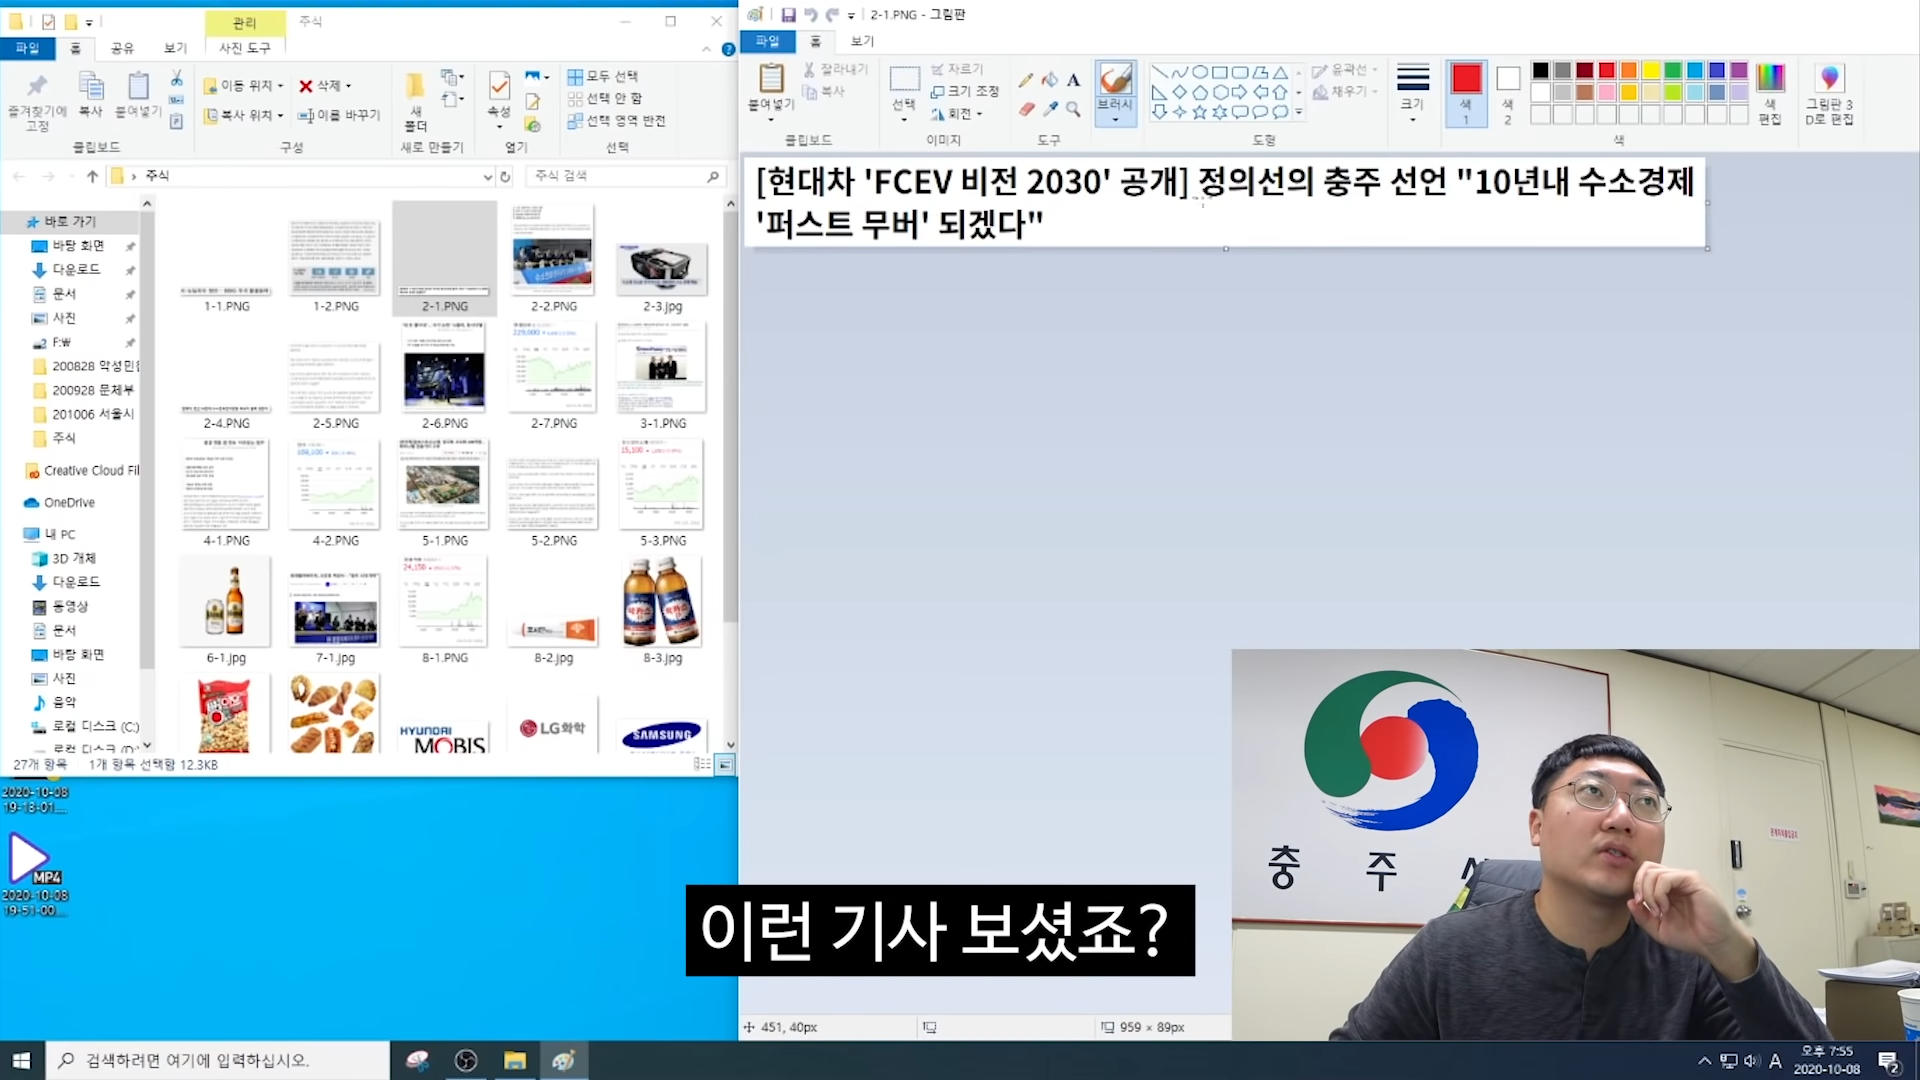This screenshot has height=1080, width=1920.
Task: Click the Cut scissors icon in Explorer ribbon
Action: (x=176, y=78)
